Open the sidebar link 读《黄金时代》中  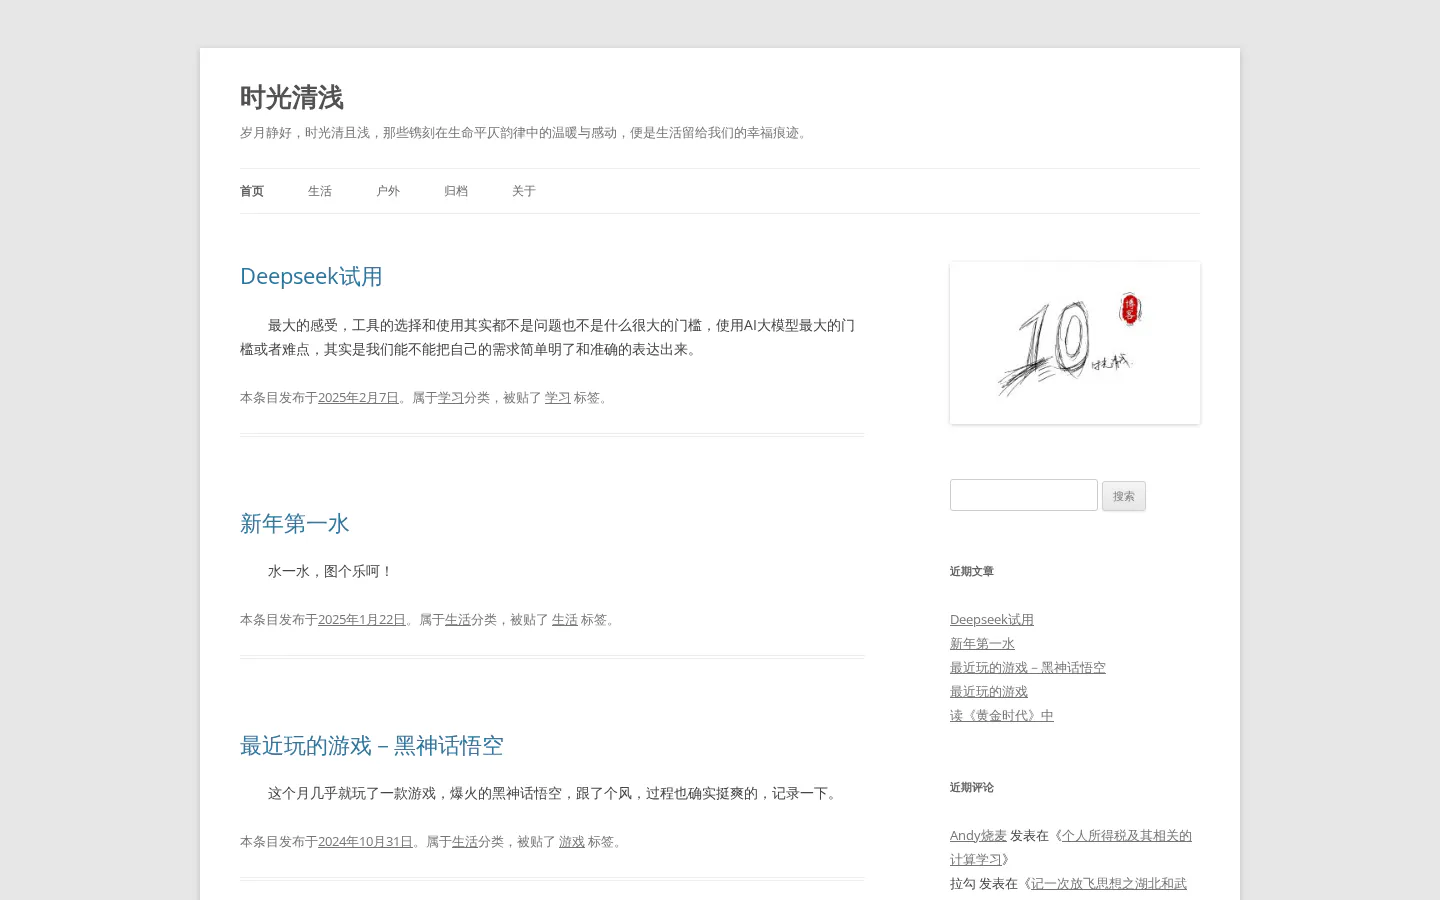(x=1002, y=715)
